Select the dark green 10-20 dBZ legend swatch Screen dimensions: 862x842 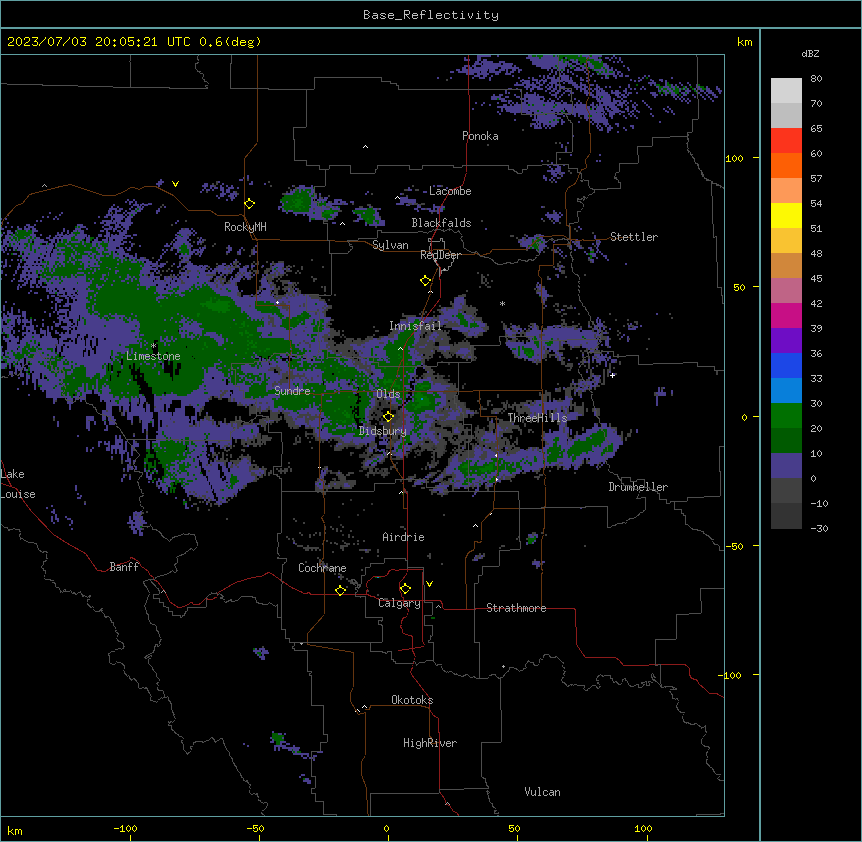click(x=786, y=441)
